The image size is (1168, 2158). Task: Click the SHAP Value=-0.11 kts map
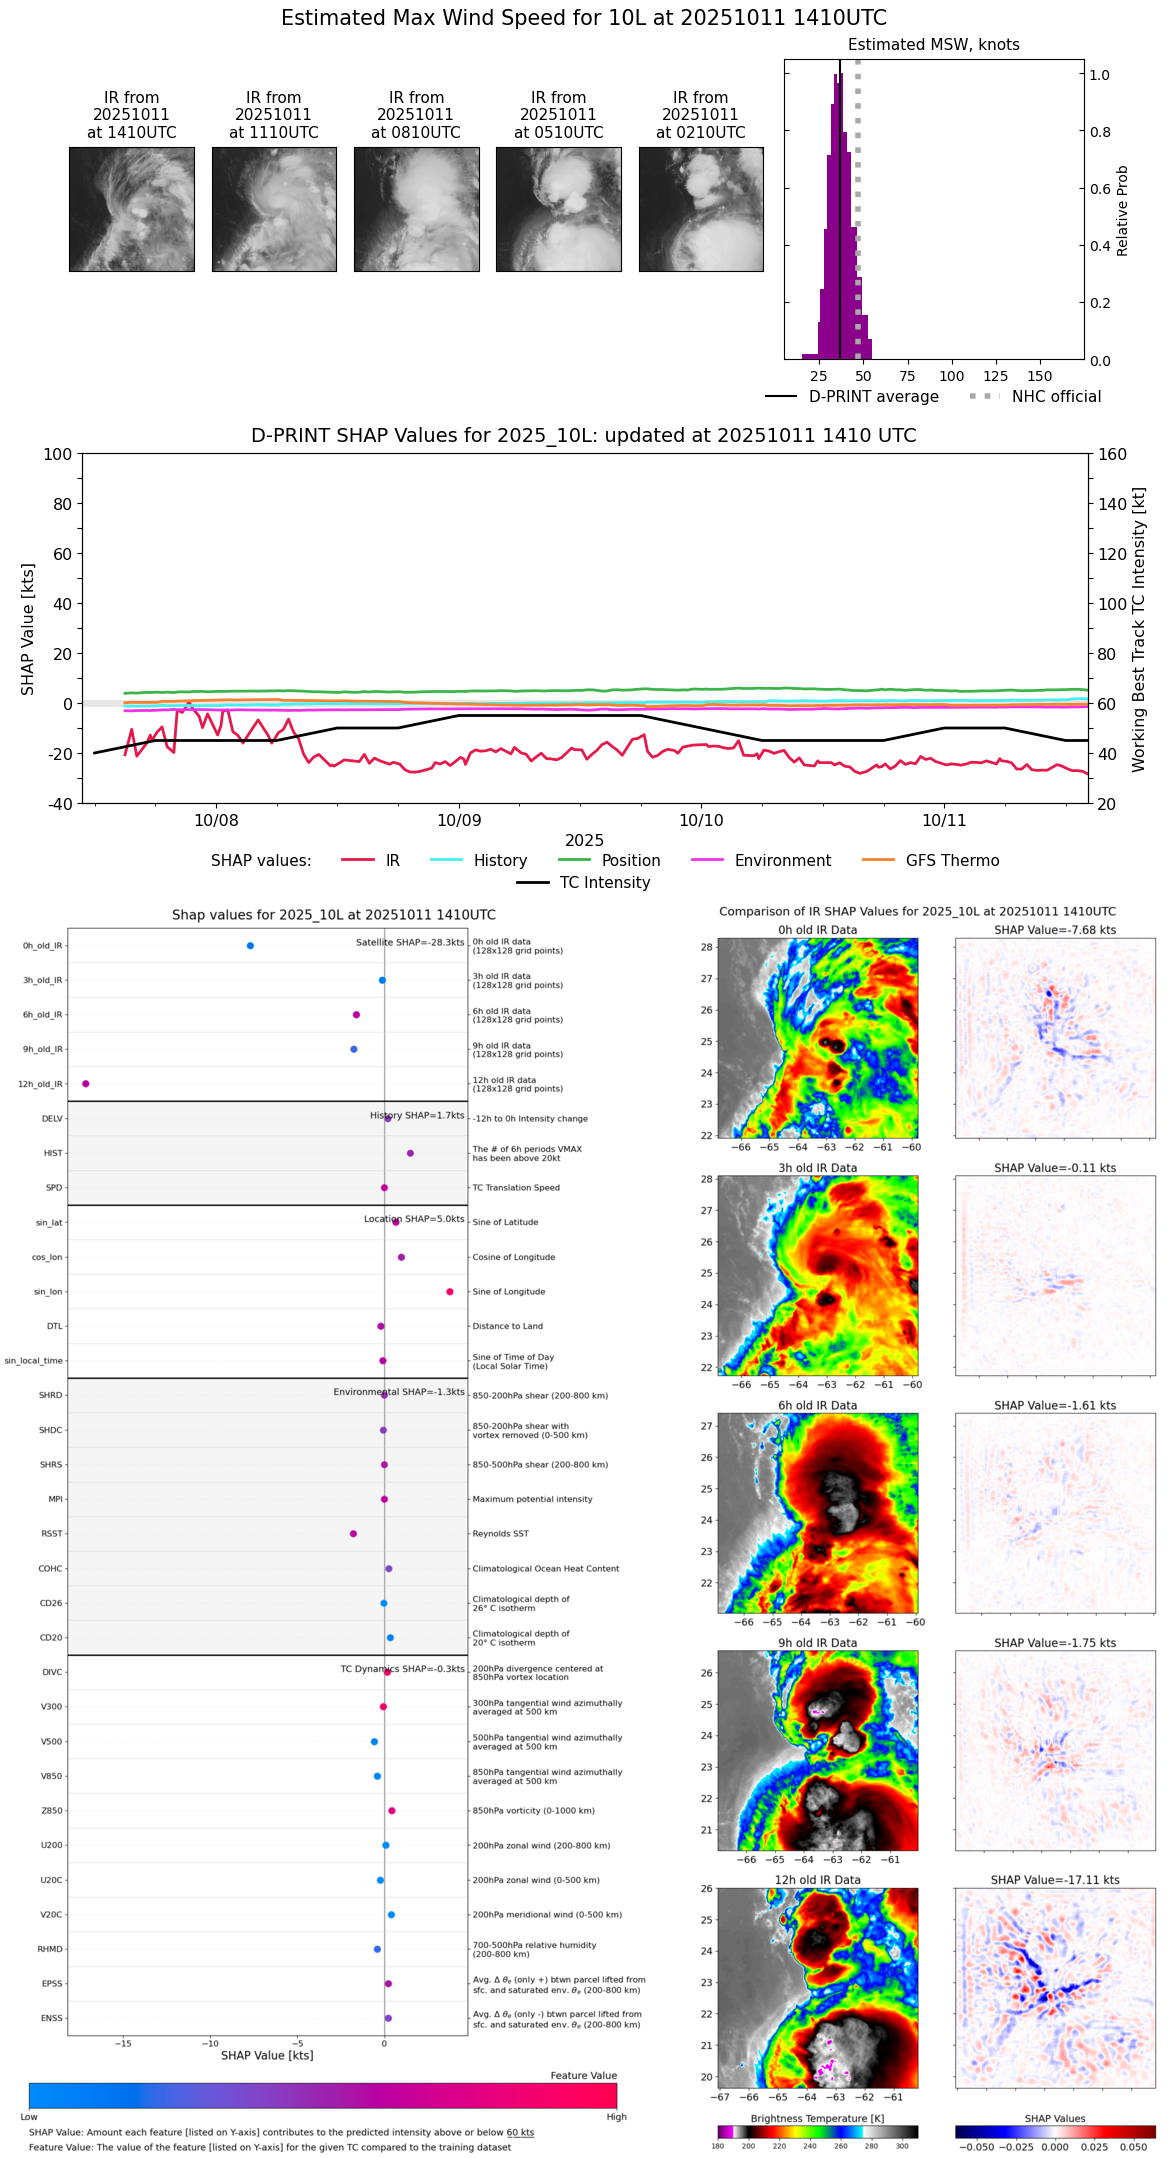coord(1055,1275)
